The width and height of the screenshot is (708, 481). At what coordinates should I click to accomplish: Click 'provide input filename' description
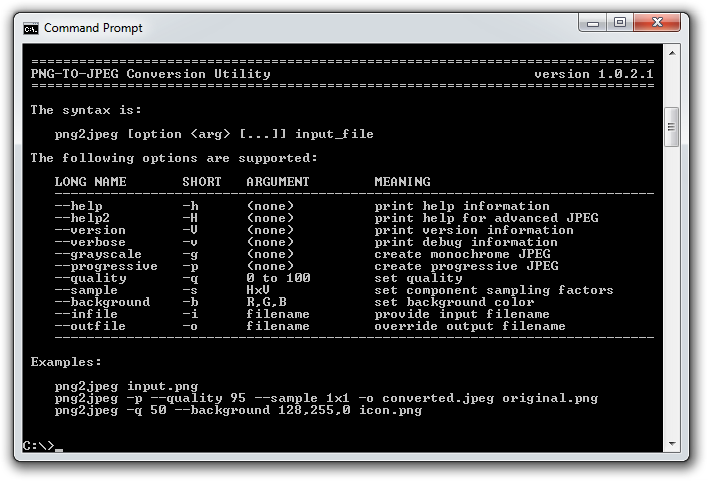[x=462, y=314]
